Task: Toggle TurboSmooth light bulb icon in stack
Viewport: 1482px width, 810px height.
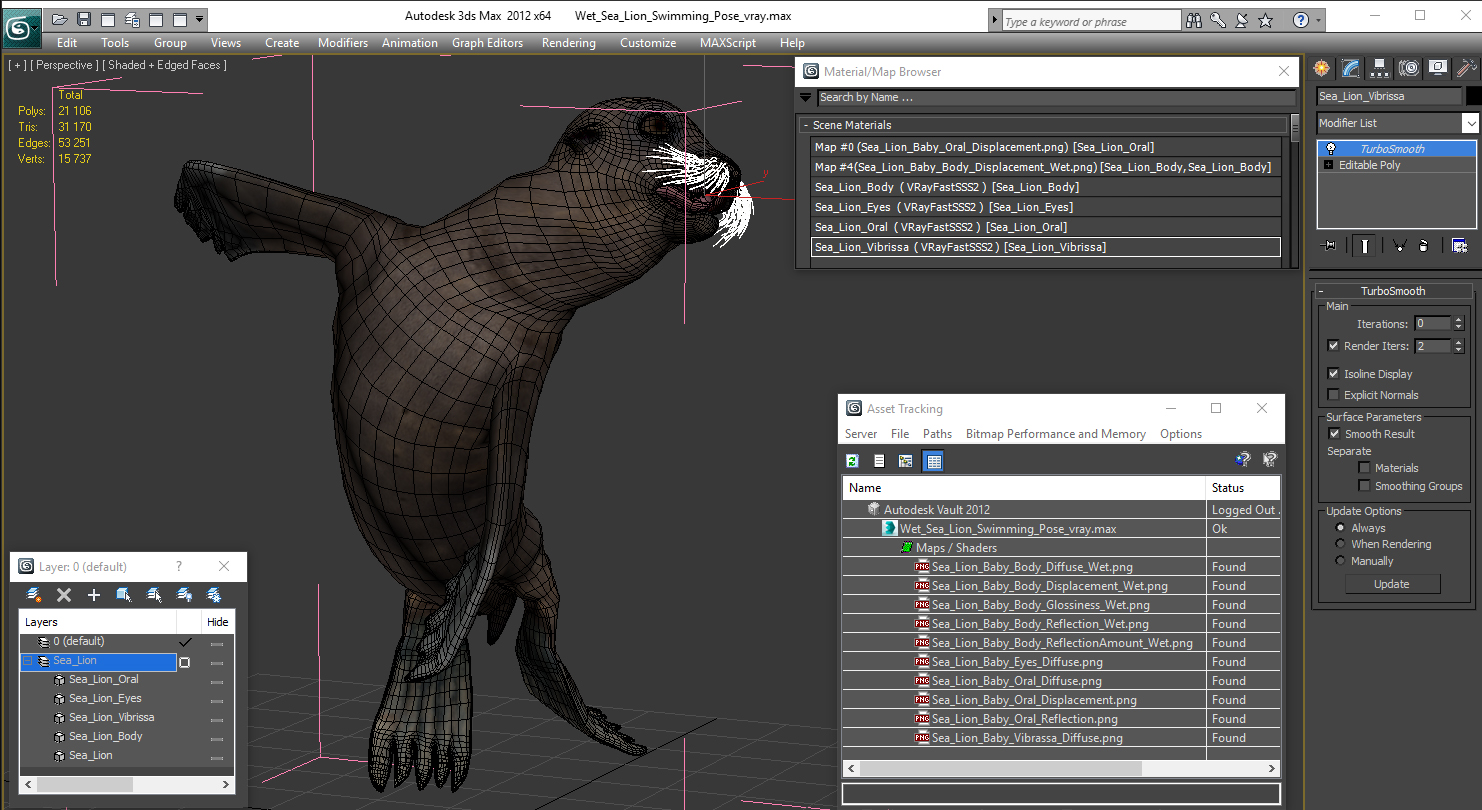Action: click(1330, 149)
